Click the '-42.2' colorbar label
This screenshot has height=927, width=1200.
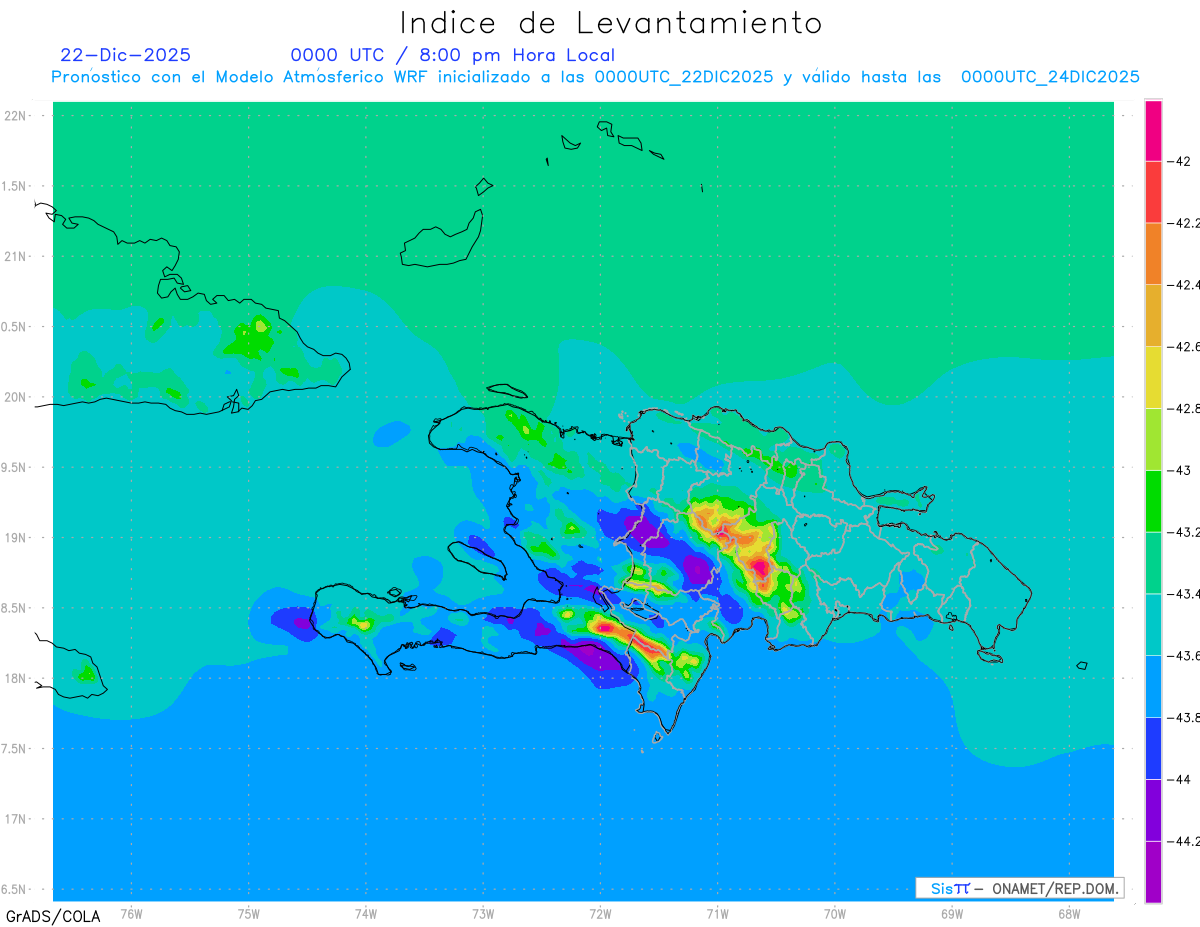pos(1184,223)
